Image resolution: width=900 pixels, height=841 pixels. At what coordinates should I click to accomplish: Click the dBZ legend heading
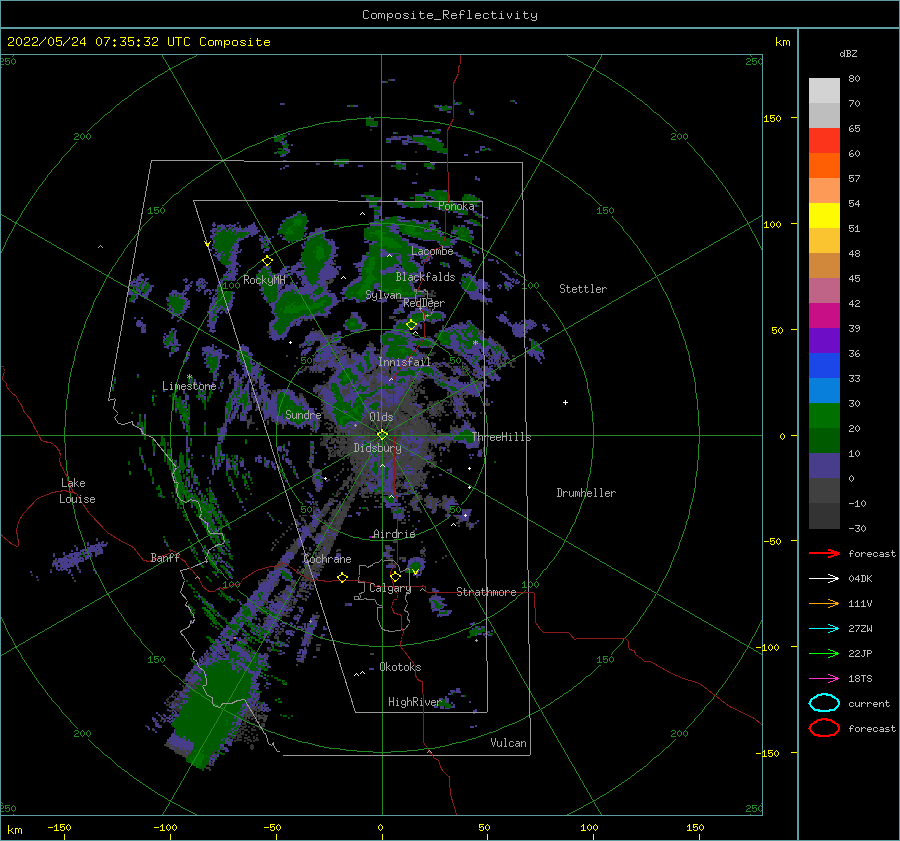(x=848, y=53)
